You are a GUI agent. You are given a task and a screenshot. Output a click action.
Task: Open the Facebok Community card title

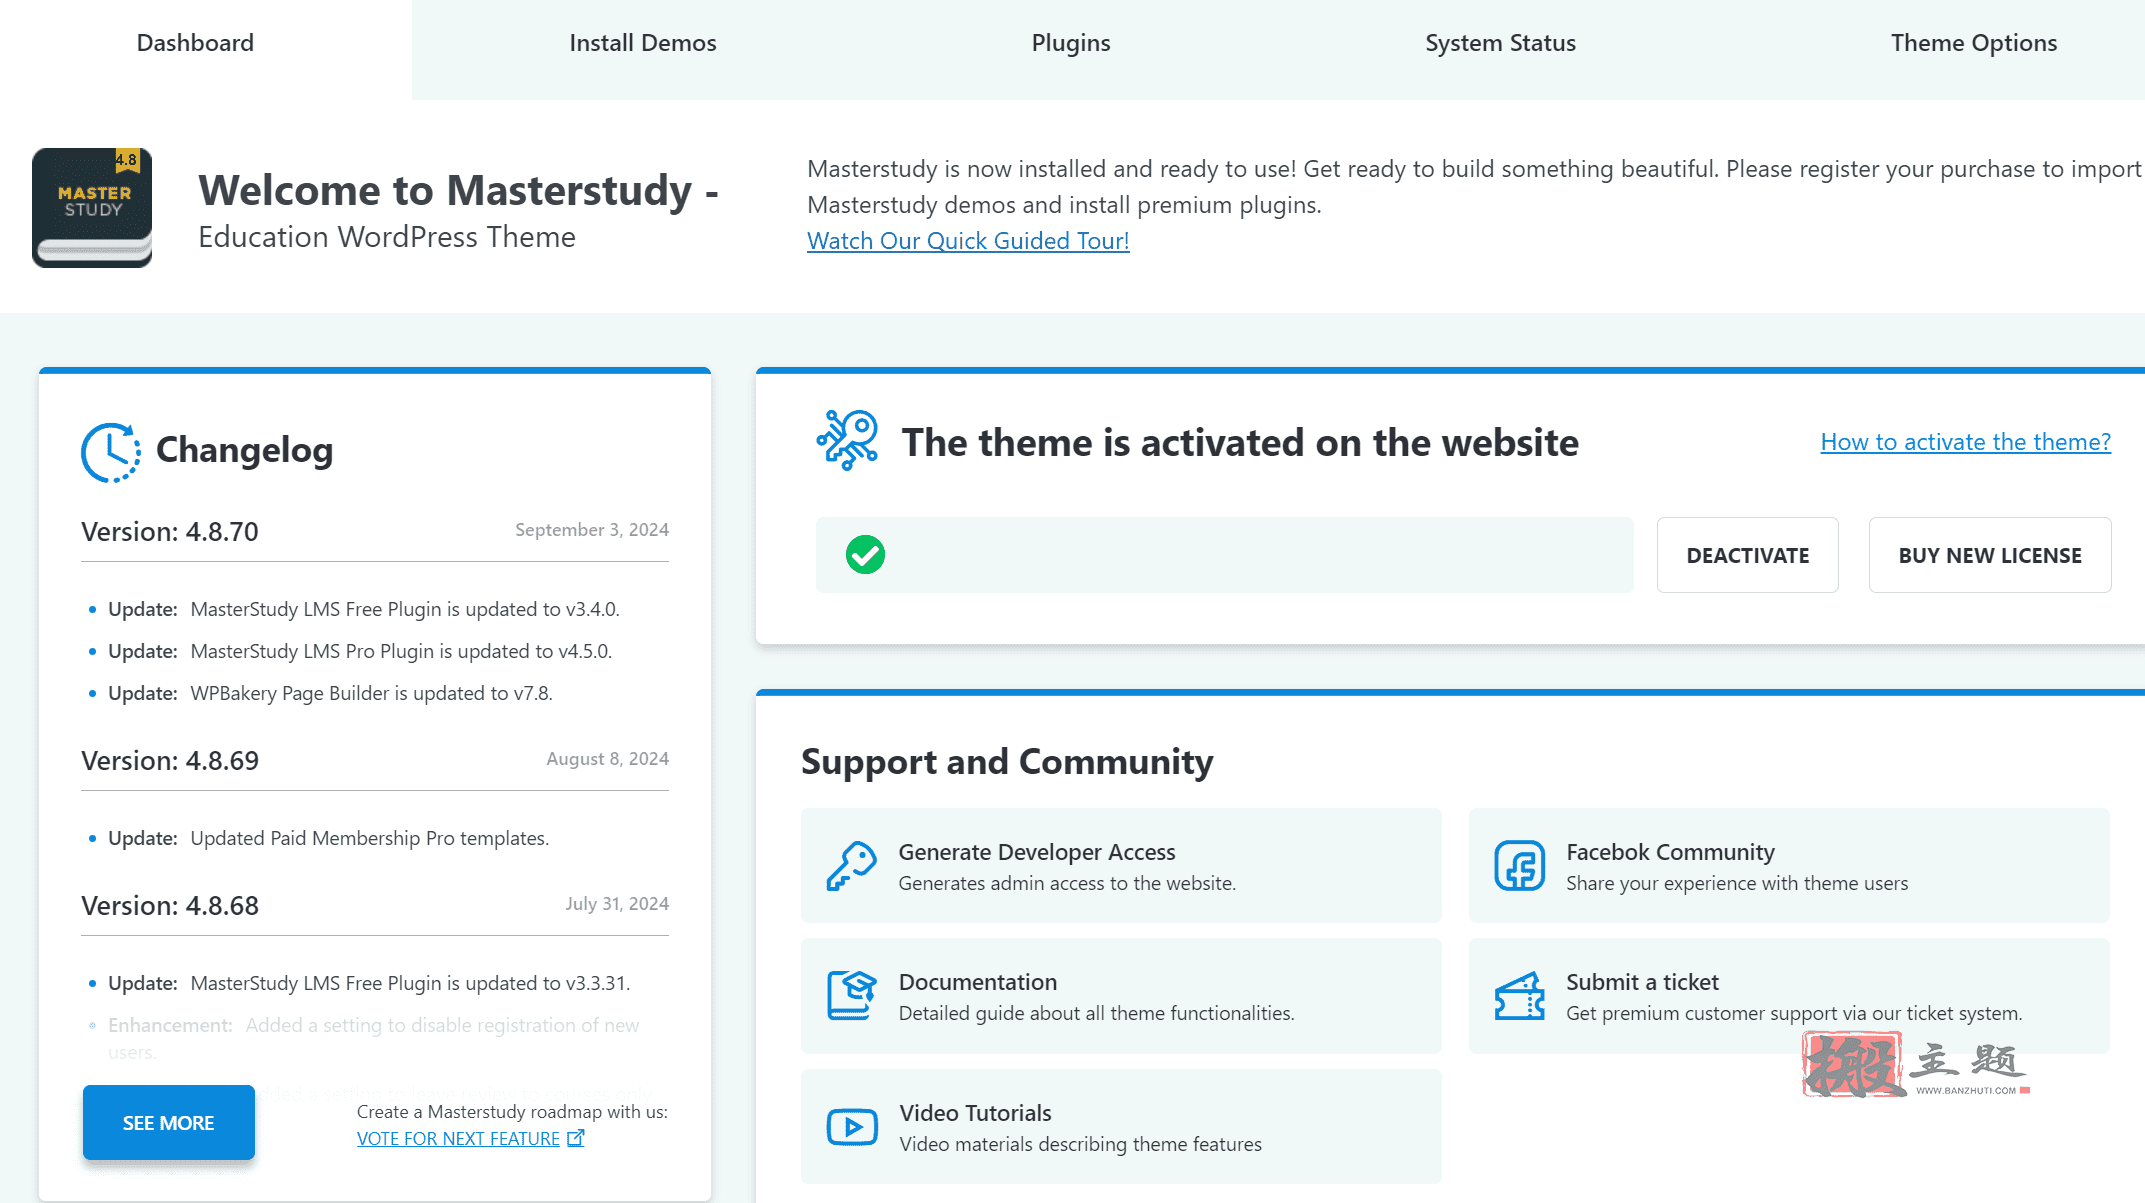1670,852
